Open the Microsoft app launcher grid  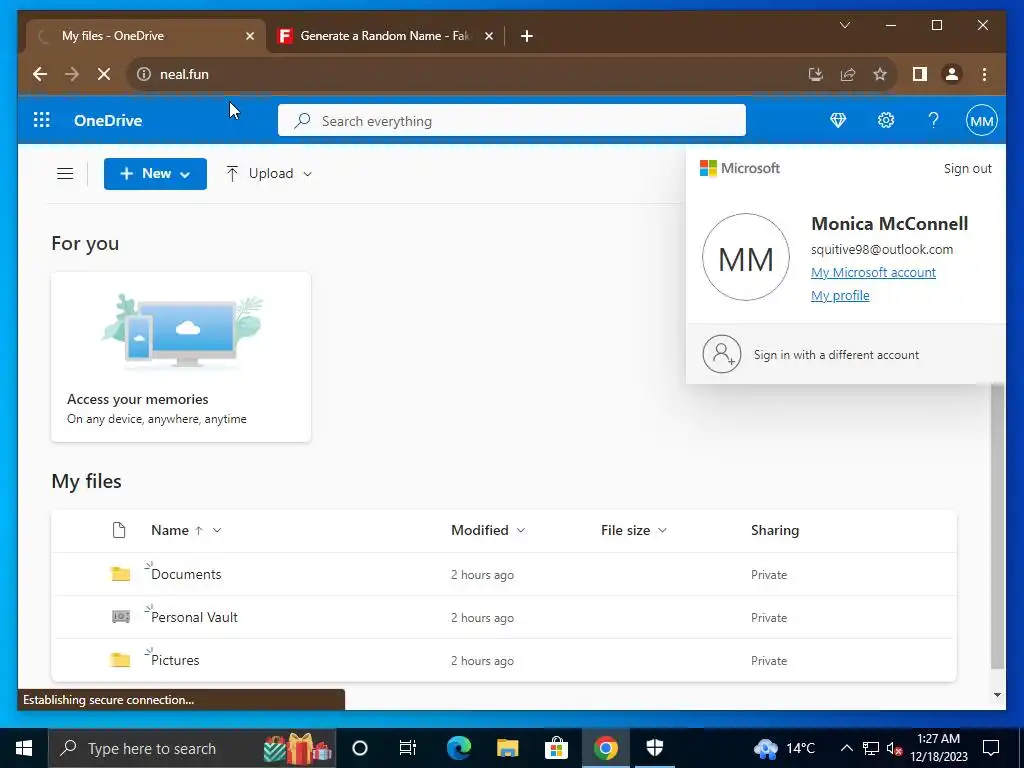pyautogui.click(x=42, y=120)
